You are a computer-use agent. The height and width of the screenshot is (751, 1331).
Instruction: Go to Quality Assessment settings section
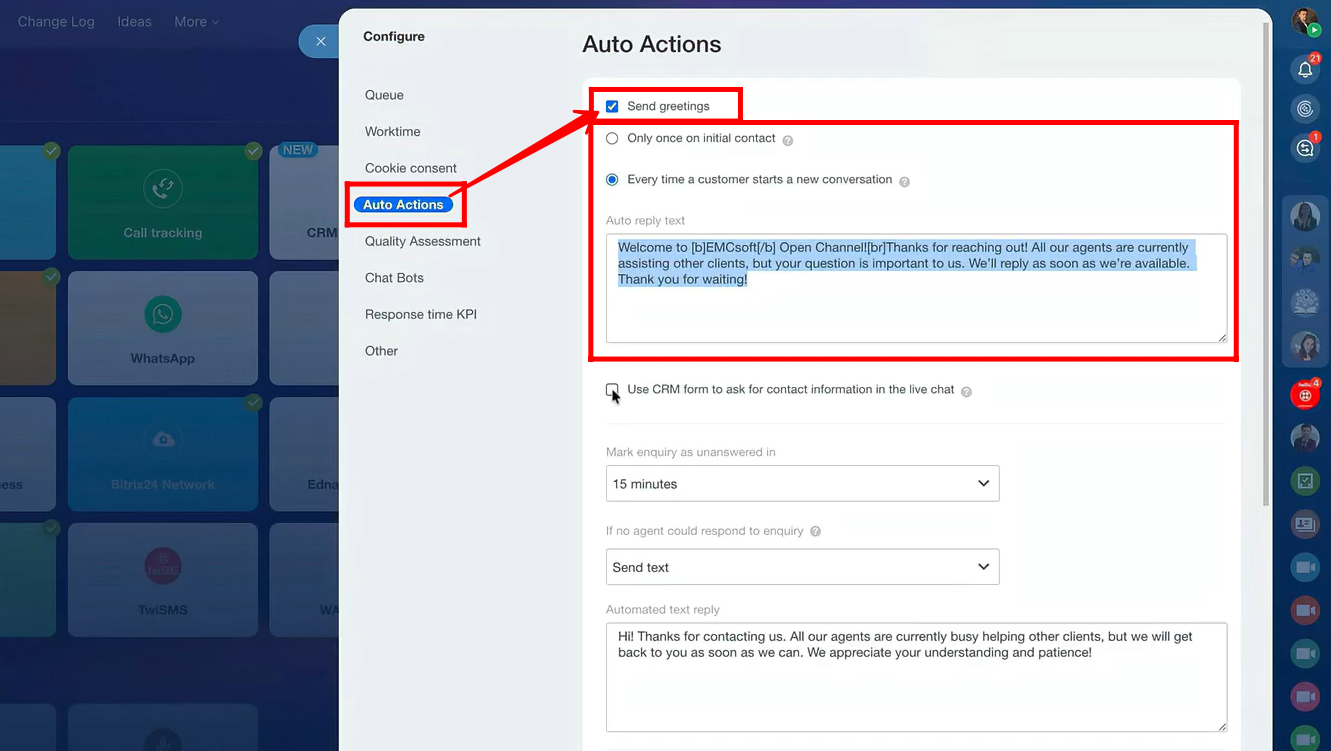coord(422,241)
